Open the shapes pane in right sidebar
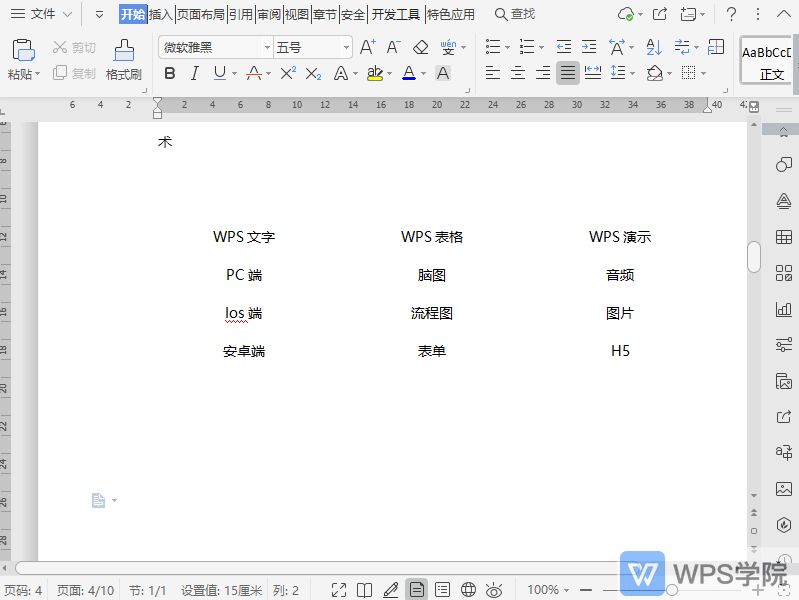 click(784, 165)
